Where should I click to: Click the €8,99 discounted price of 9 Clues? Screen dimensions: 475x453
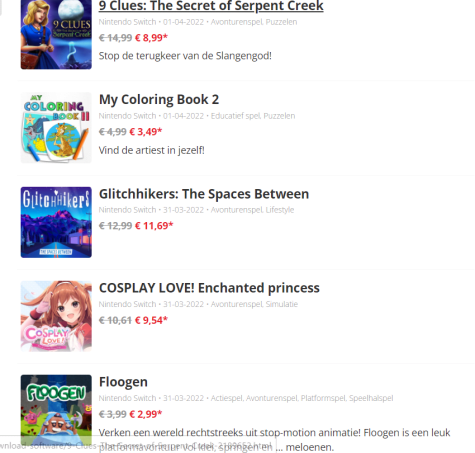click(x=151, y=38)
